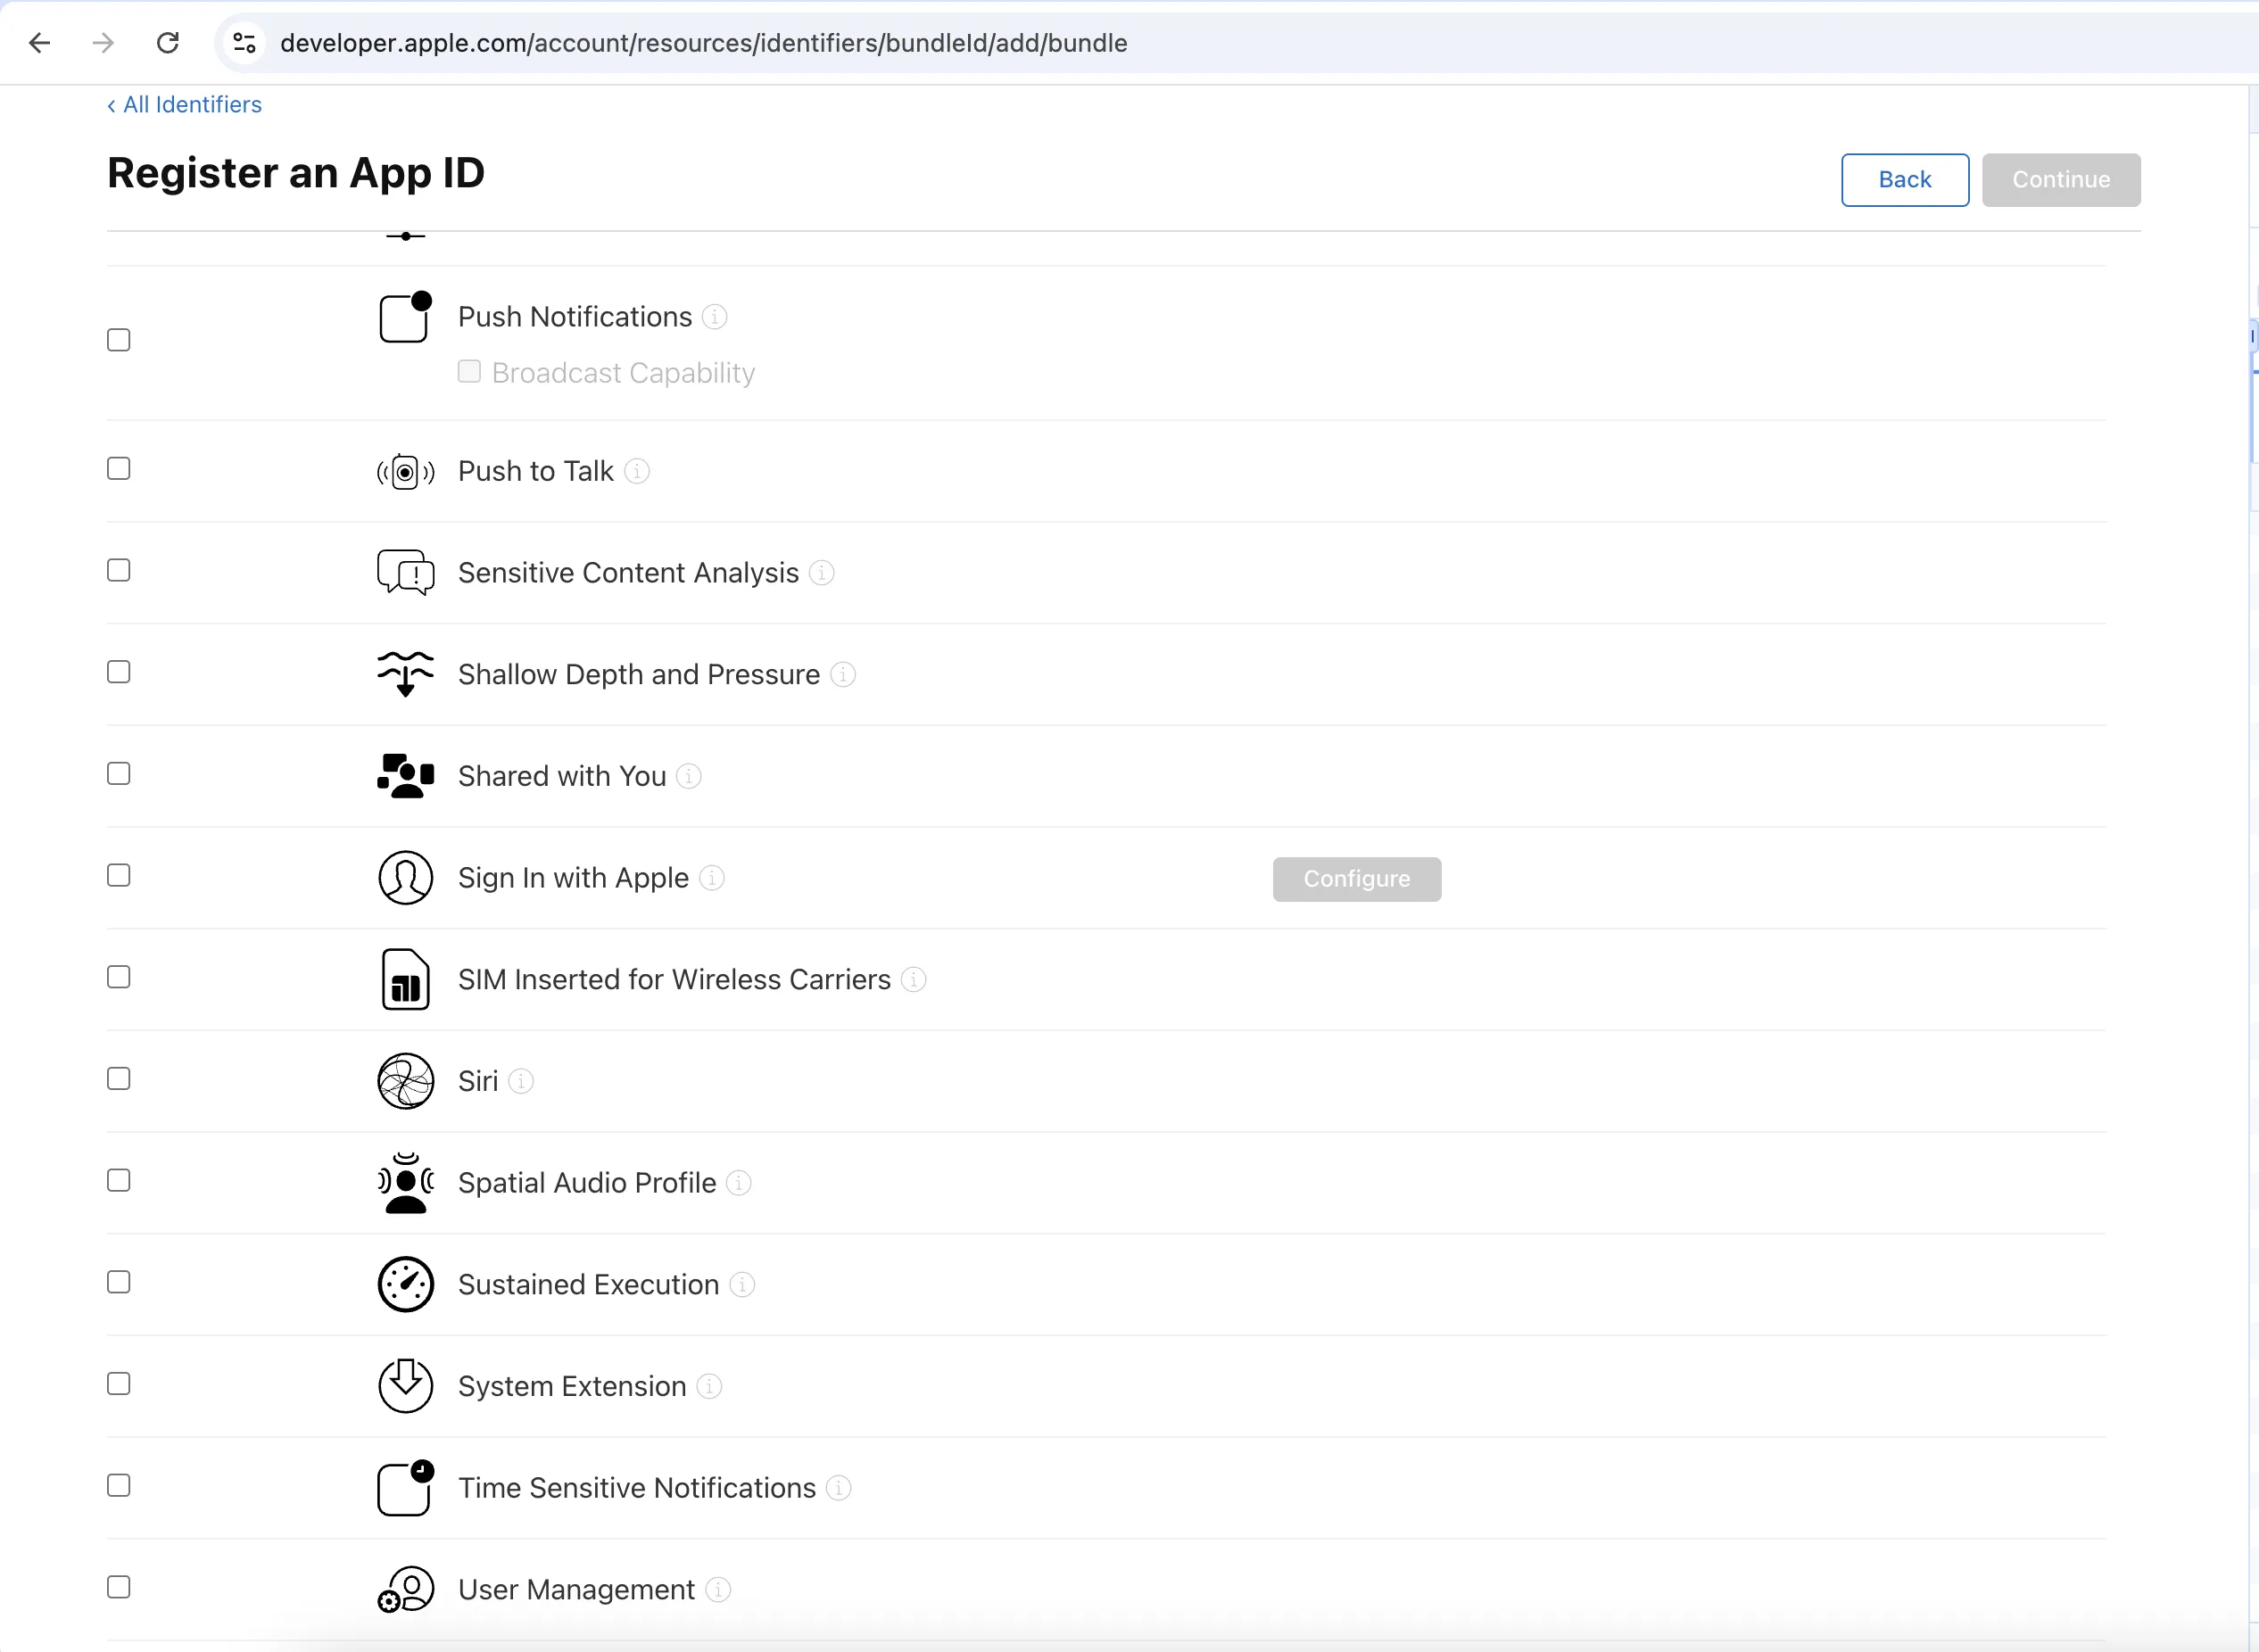The height and width of the screenshot is (1652, 2259).
Task: Check Shallow Depth and Pressure capability
Action: [119, 672]
